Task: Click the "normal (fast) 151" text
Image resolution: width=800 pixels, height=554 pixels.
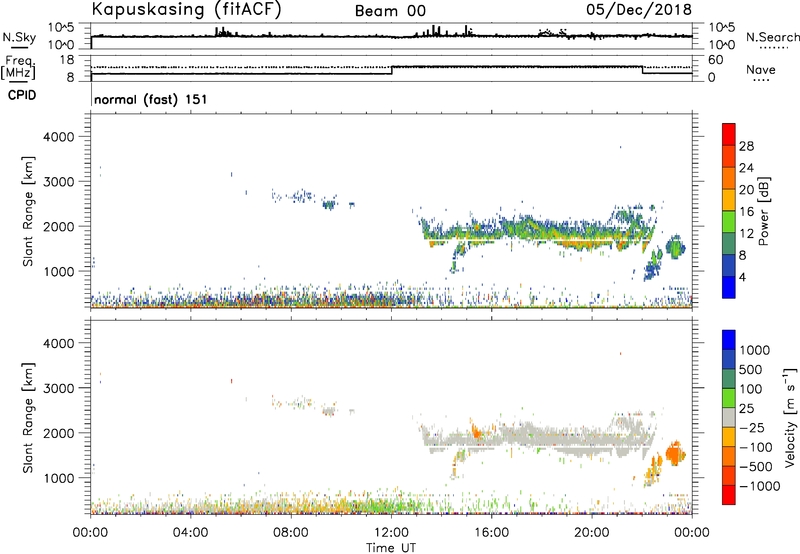Action: [x=151, y=99]
